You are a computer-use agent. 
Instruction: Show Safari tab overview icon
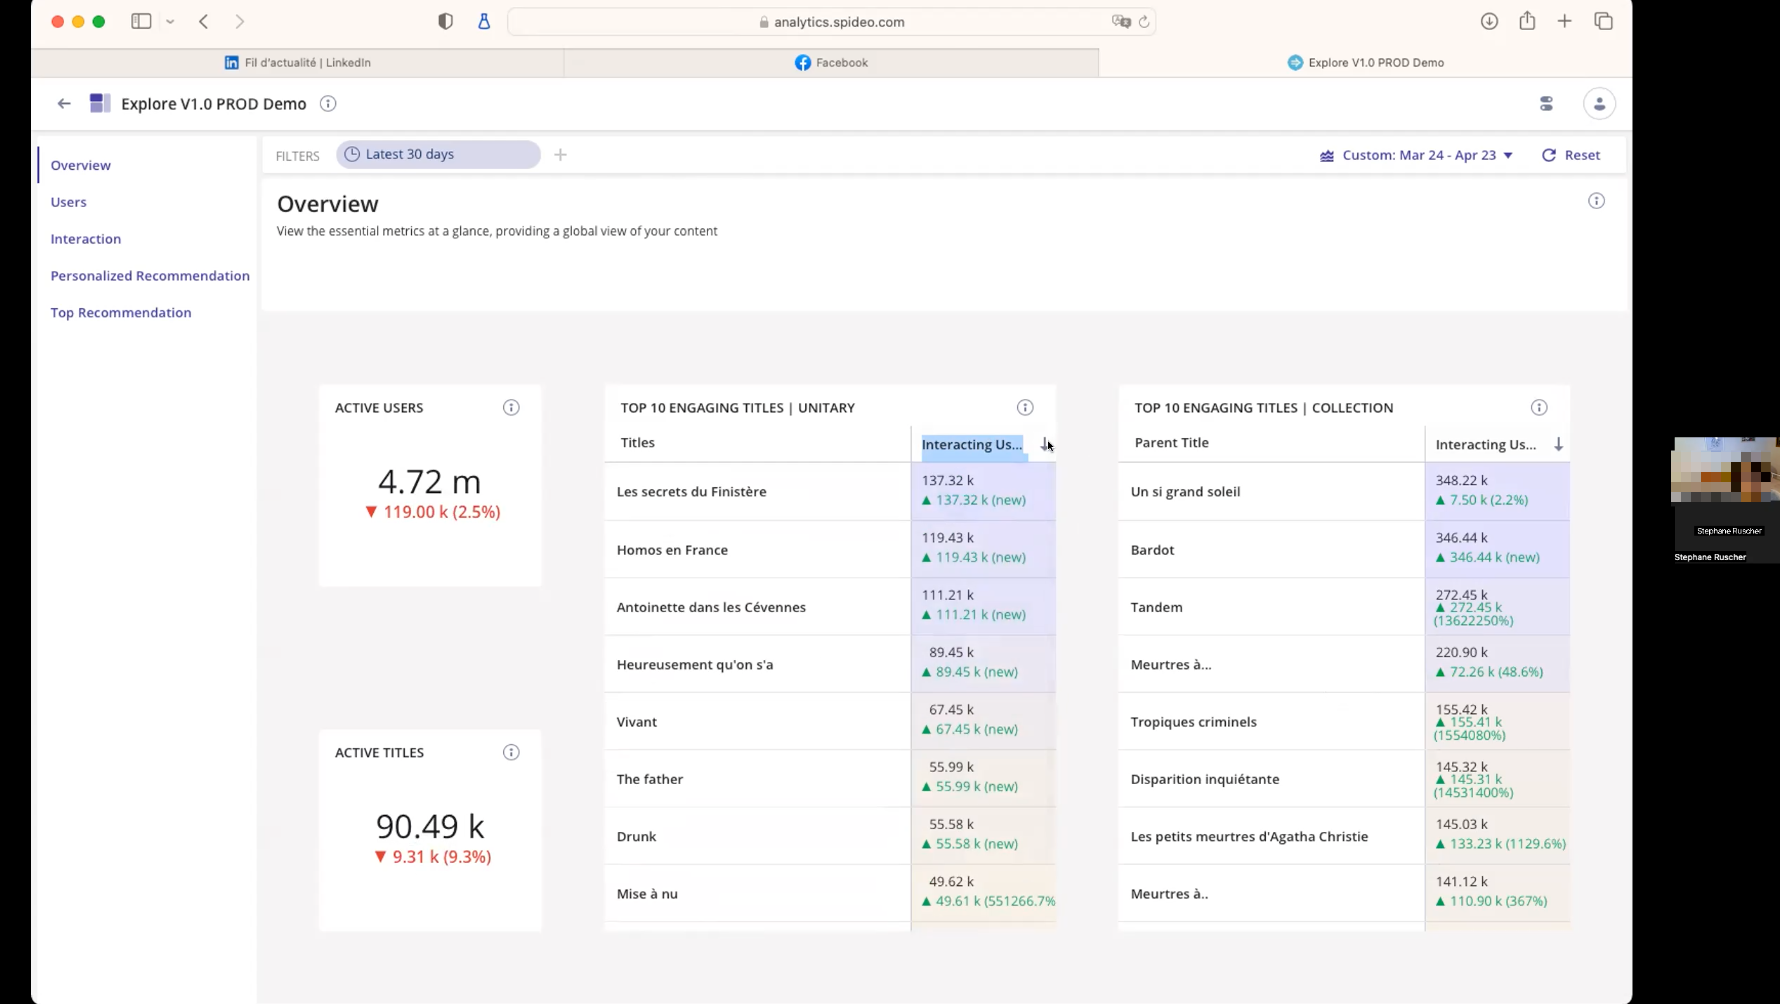(x=1603, y=21)
